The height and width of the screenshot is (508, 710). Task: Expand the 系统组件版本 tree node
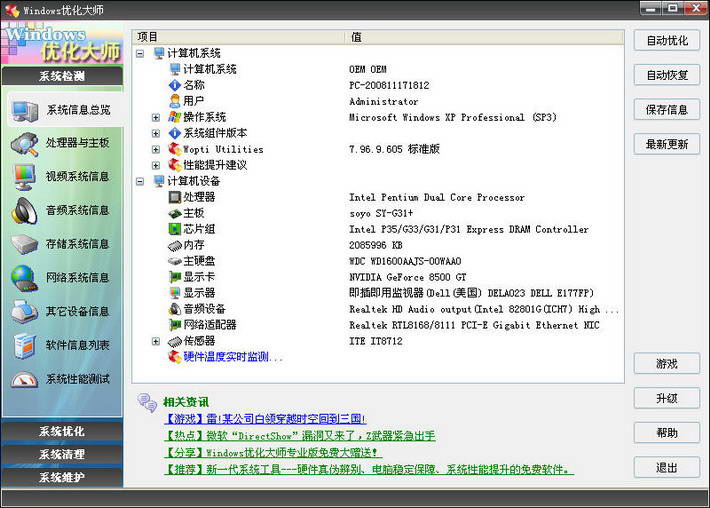tap(156, 133)
